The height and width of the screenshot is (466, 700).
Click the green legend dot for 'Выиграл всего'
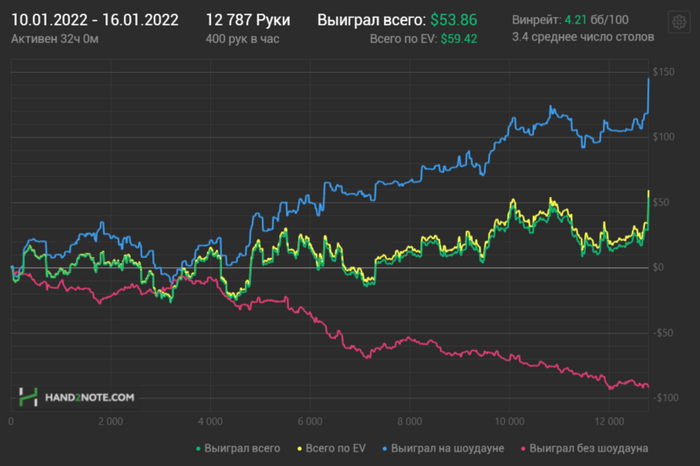pyautogui.click(x=198, y=449)
